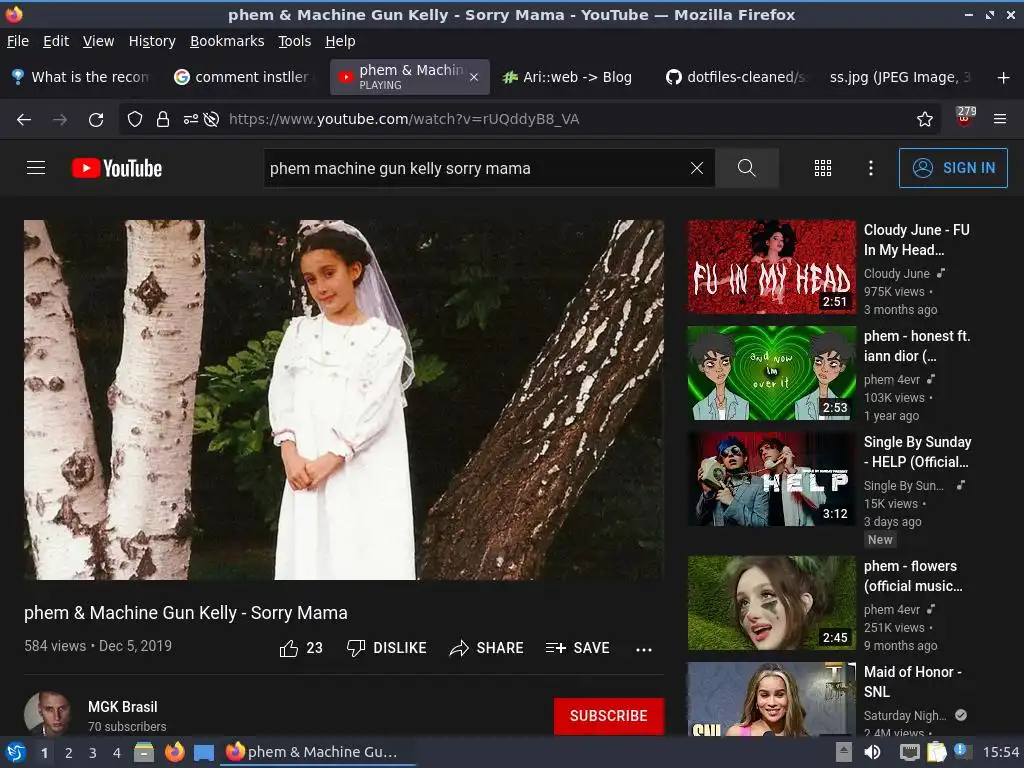Switch to workspace 3 on taskbar

[x=93, y=753]
